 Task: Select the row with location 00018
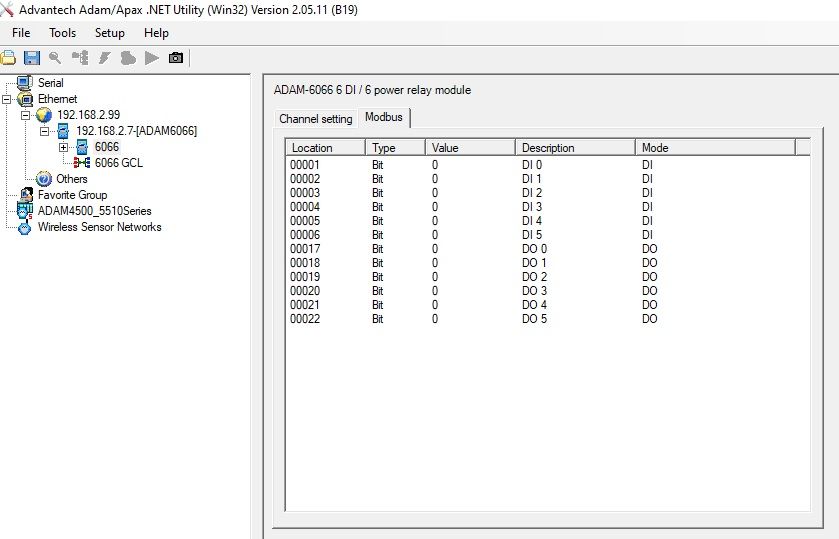(x=547, y=263)
